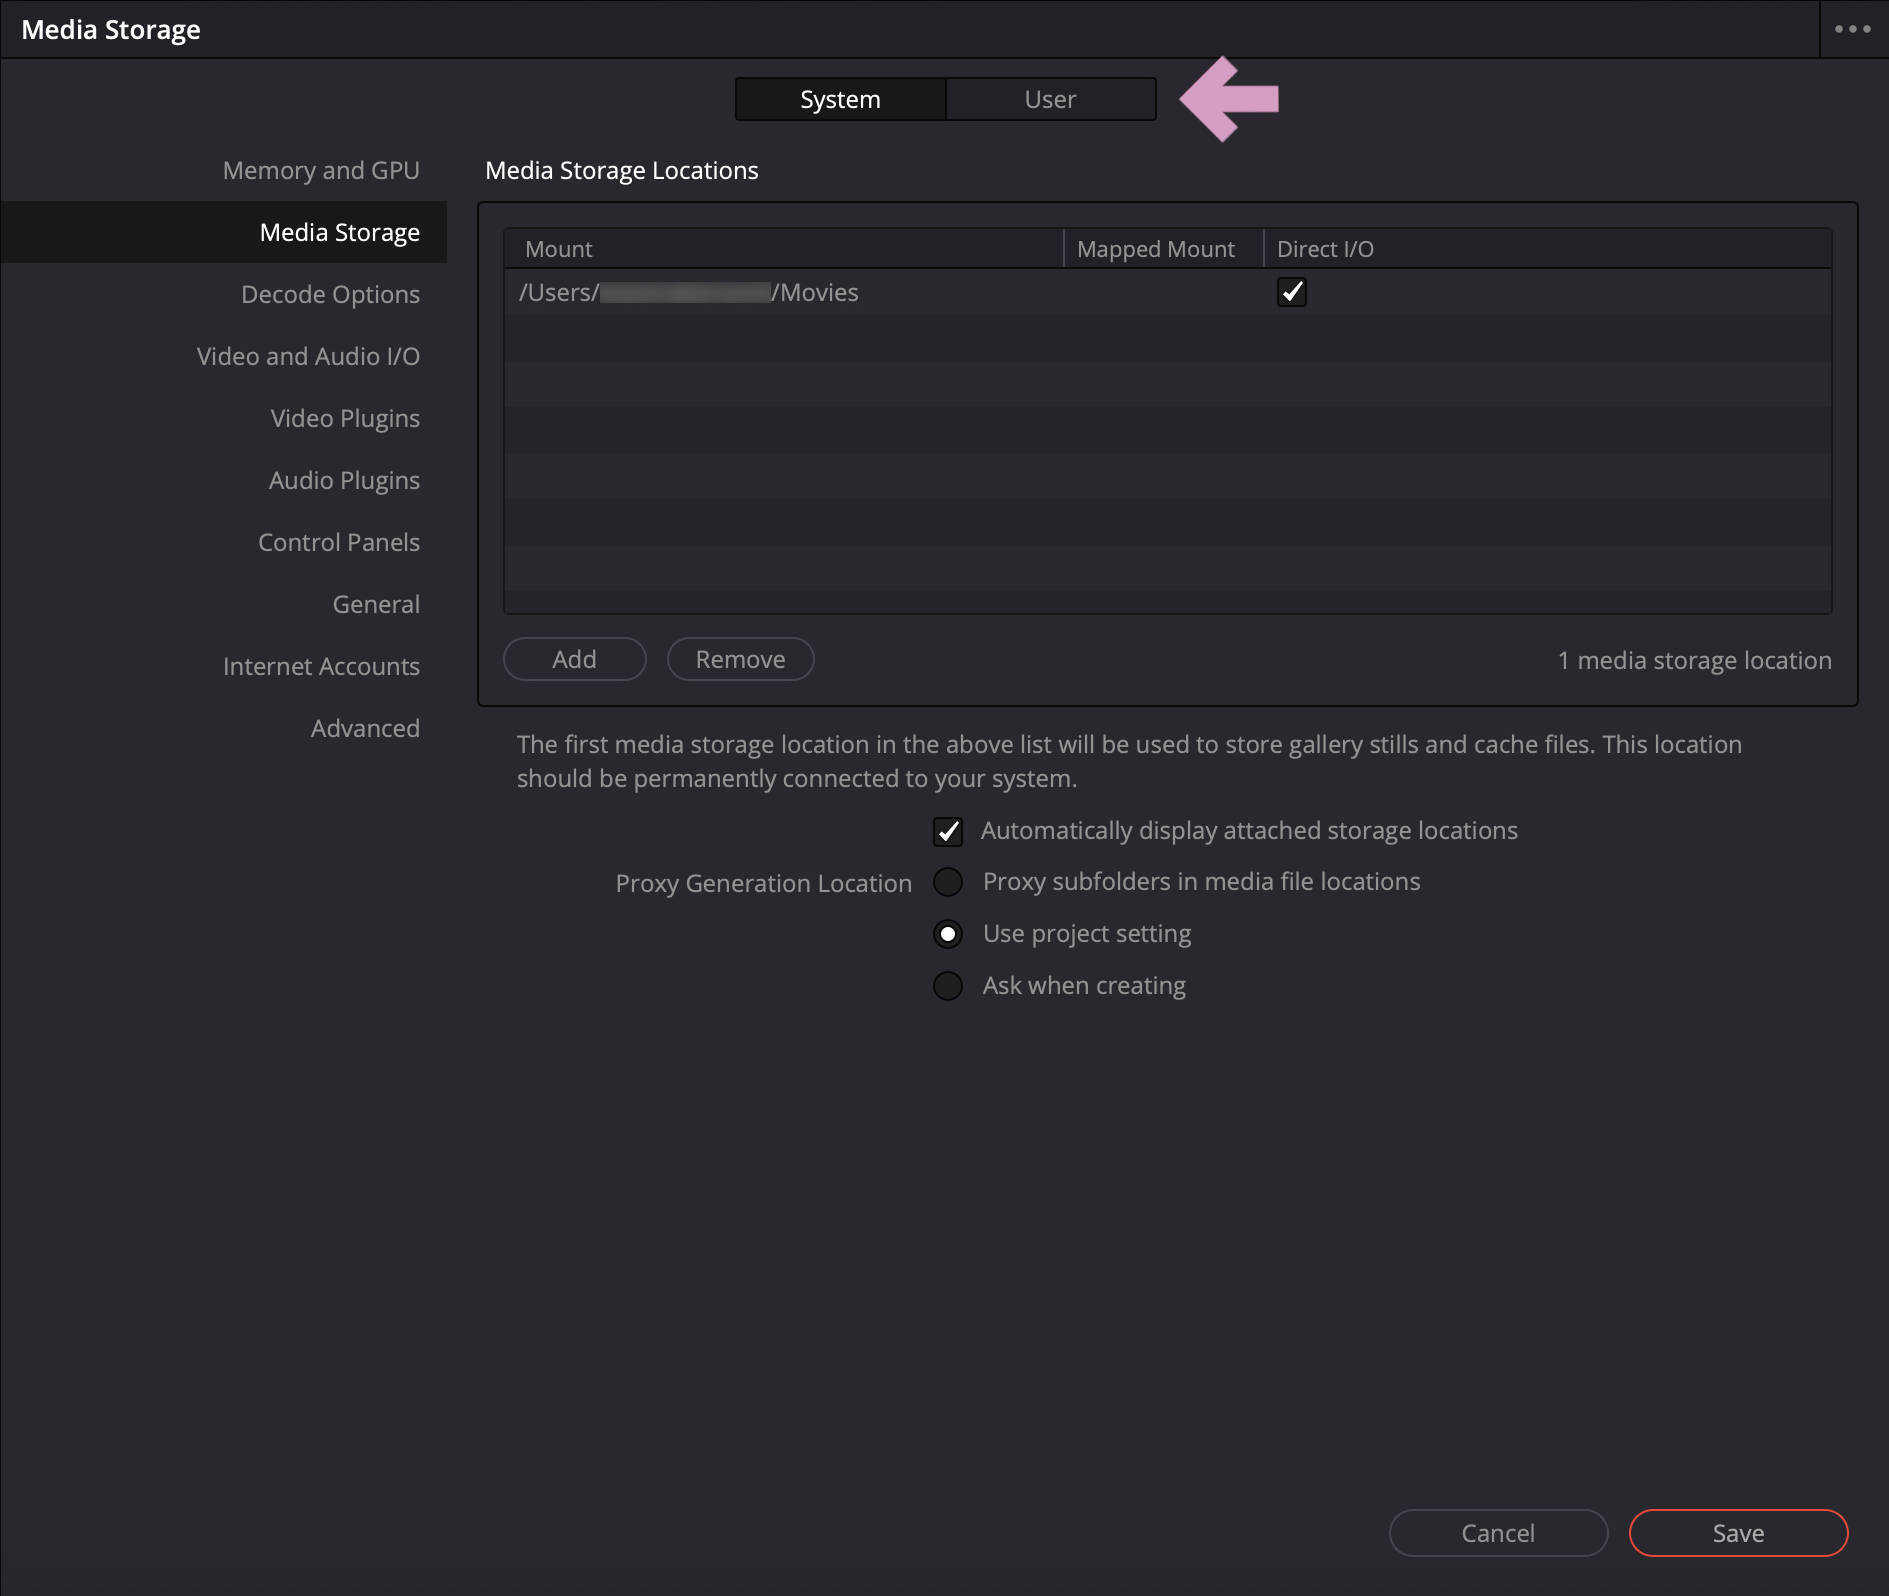
Task: Remove the selected storage location
Action: point(740,659)
